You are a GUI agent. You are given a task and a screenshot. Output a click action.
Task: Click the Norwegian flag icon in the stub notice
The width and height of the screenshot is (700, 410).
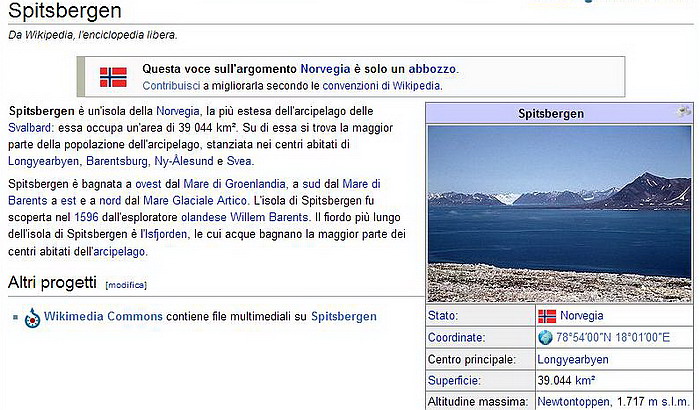click(x=113, y=77)
